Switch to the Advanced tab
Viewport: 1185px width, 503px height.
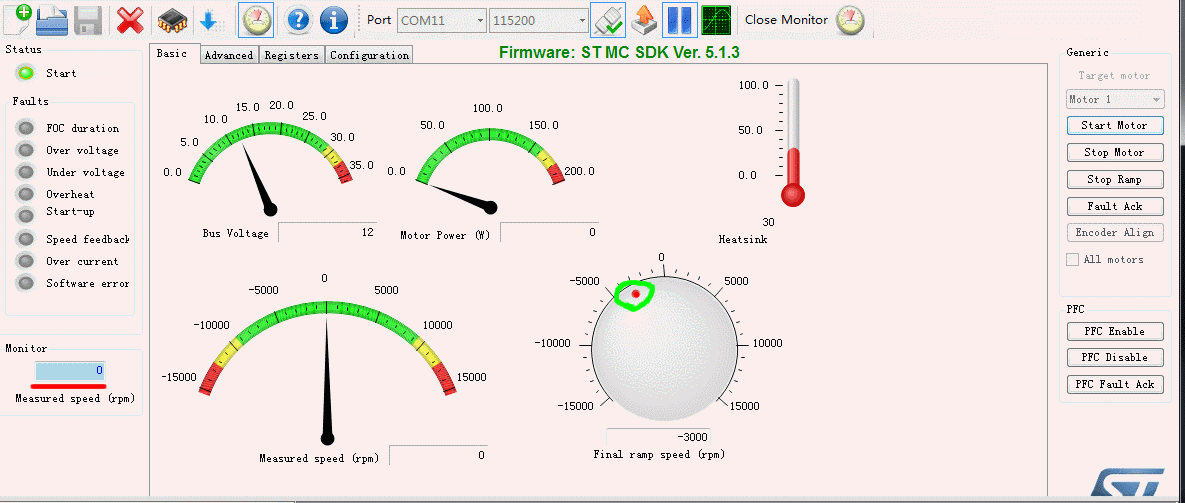[x=229, y=55]
